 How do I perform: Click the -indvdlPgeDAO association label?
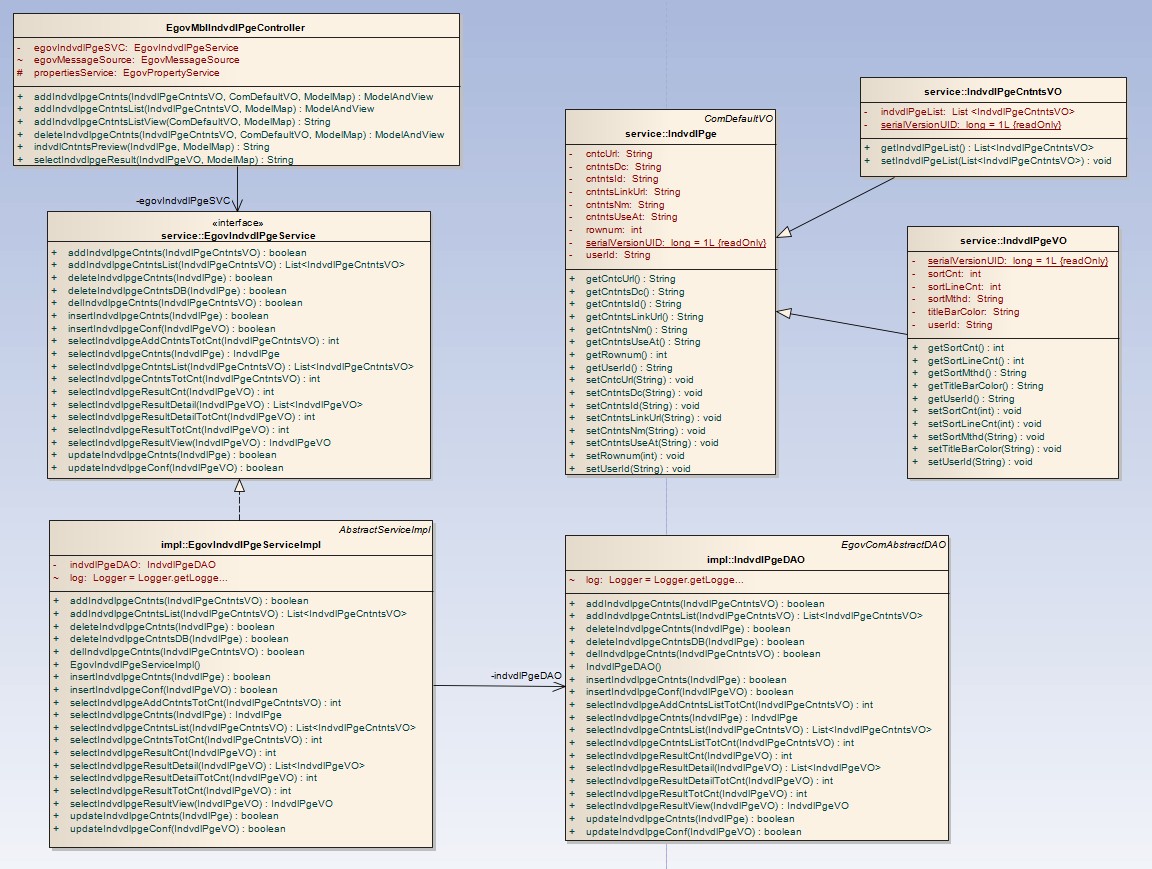527,677
